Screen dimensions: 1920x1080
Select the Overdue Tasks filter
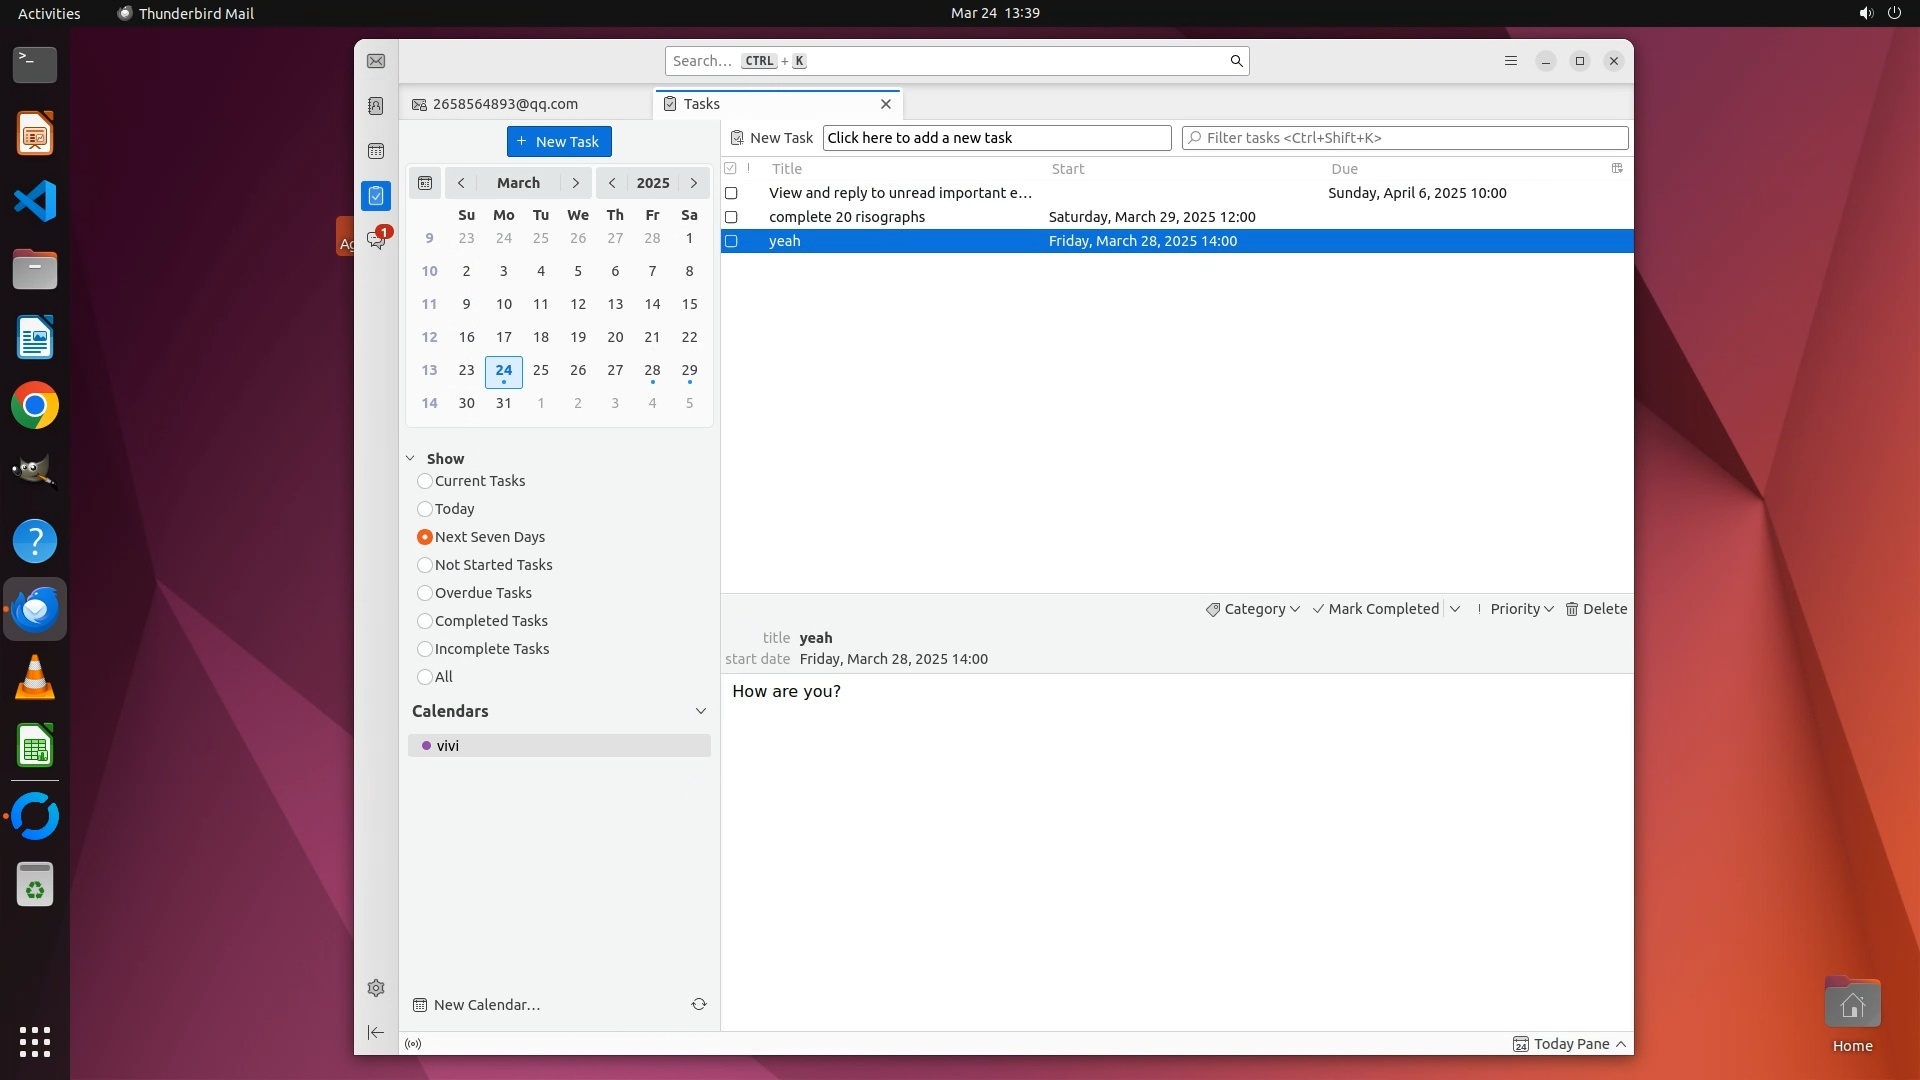425,593
